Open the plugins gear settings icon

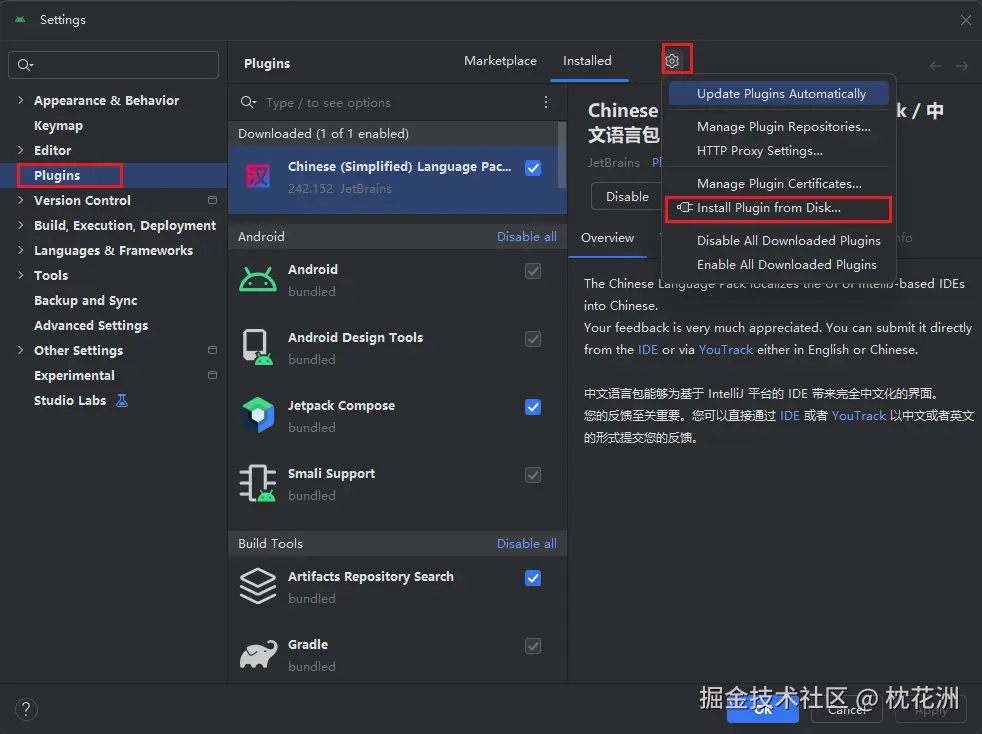tap(672, 61)
